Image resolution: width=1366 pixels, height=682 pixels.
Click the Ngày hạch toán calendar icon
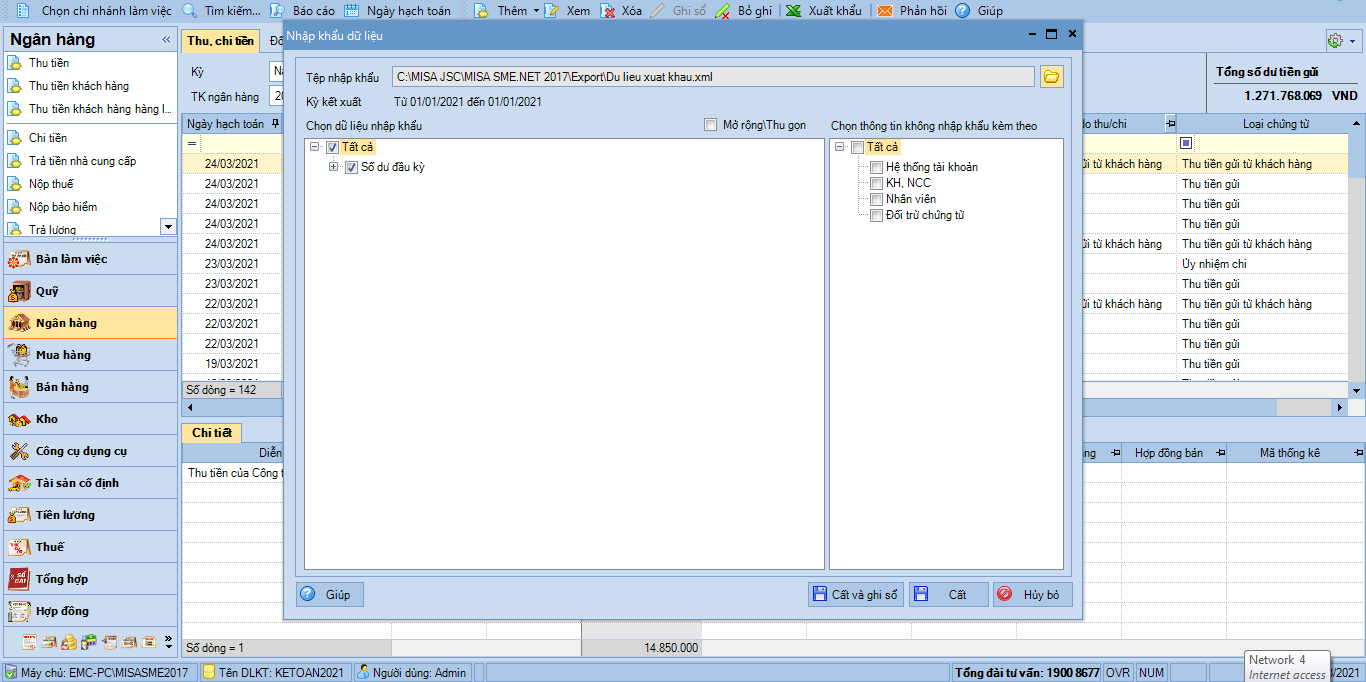click(351, 10)
